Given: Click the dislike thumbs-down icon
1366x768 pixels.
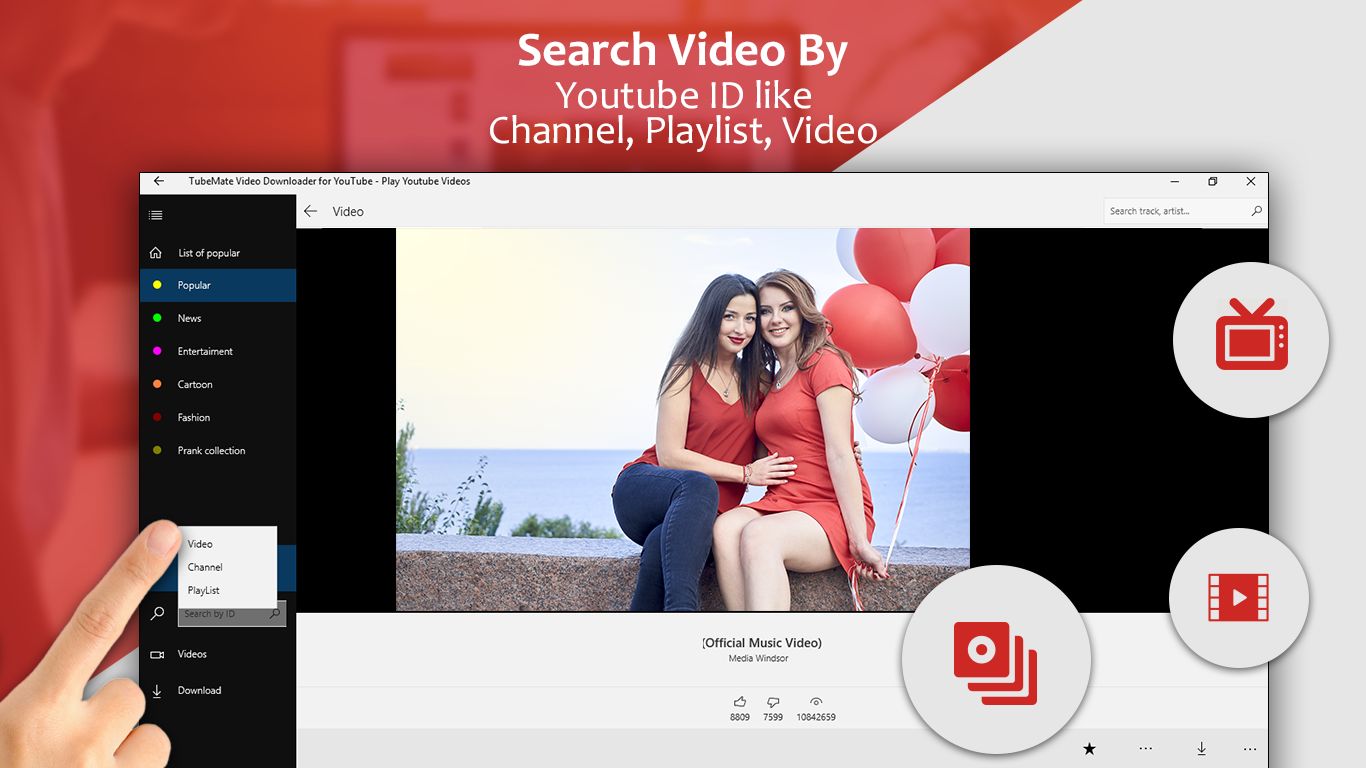Looking at the screenshot, I should point(773,702).
